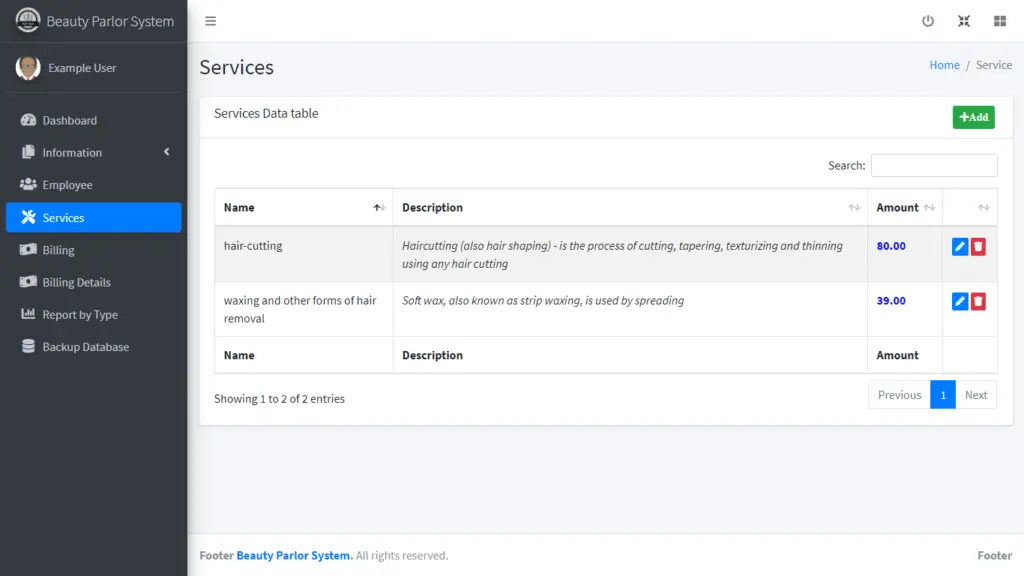Select page 1 in the pagination control
This screenshot has width=1024, height=576.
coord(943,394)
